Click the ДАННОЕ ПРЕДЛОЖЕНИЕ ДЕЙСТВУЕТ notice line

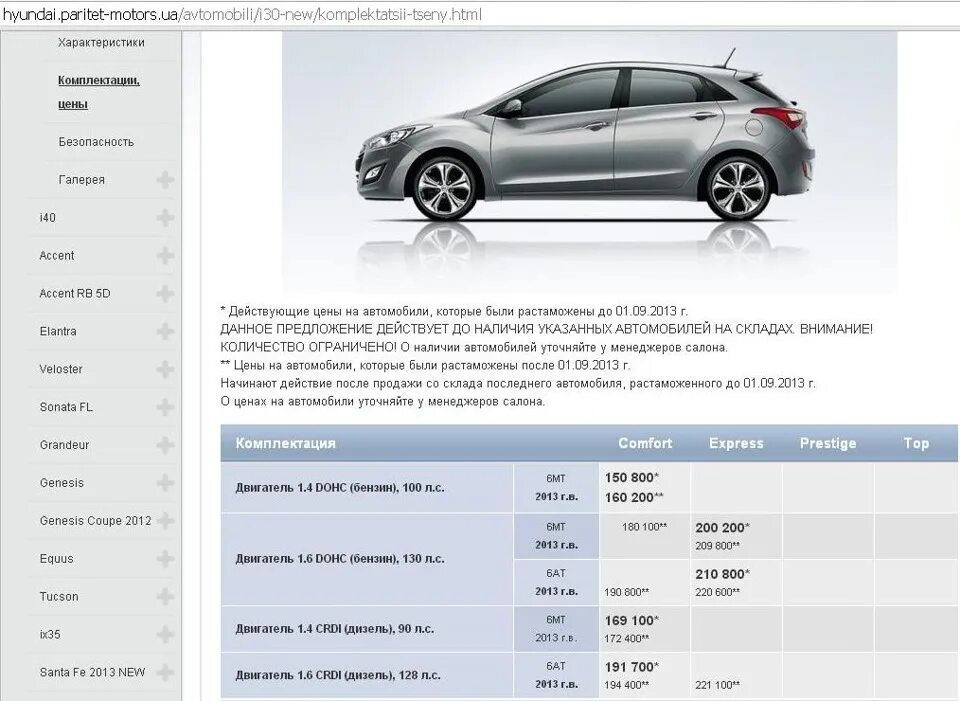pyautogui.click(x=547, y=329)
